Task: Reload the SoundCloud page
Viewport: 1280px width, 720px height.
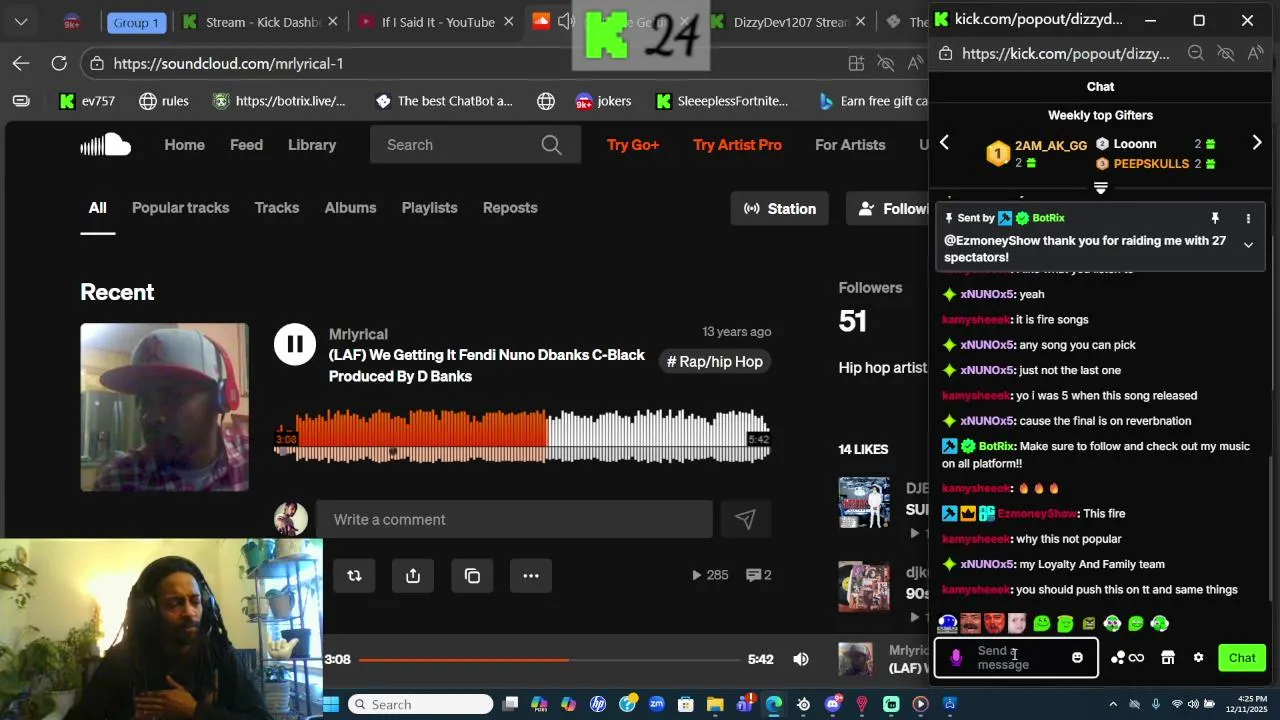Action: point(59,63)
